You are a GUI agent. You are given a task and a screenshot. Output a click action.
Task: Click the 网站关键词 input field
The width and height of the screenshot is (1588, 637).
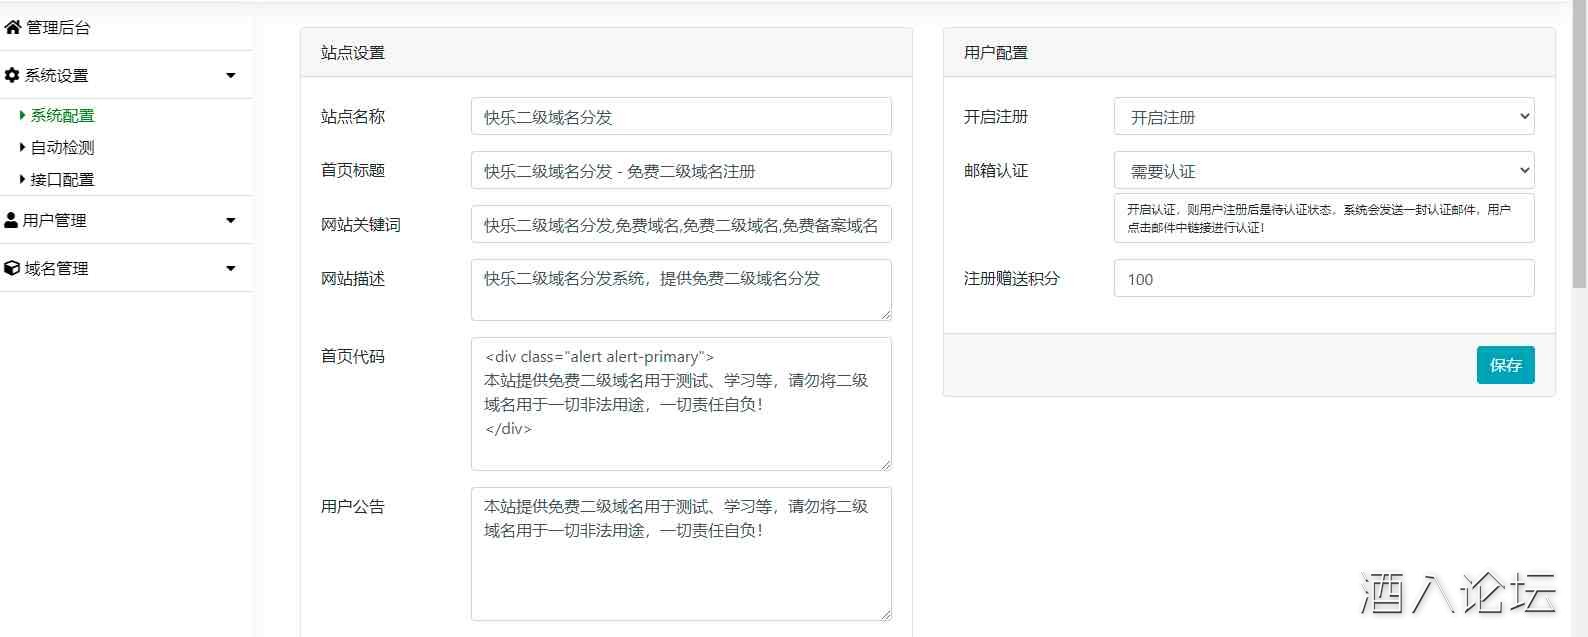pos(680,225)
